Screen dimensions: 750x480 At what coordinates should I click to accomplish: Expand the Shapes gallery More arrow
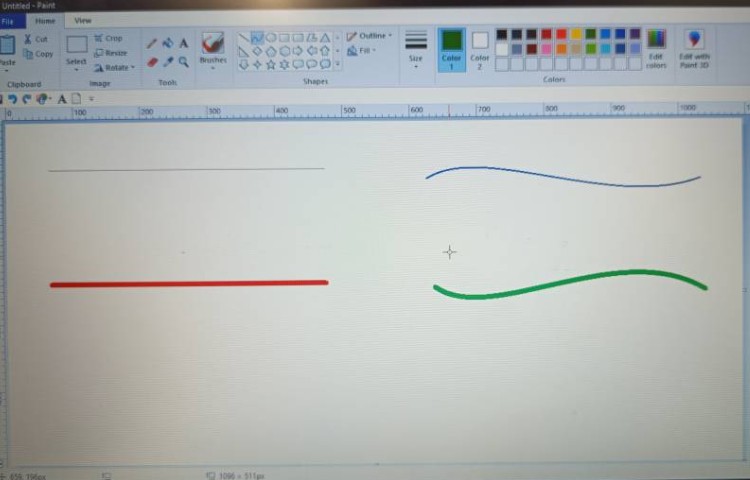[x=337, y=64]
